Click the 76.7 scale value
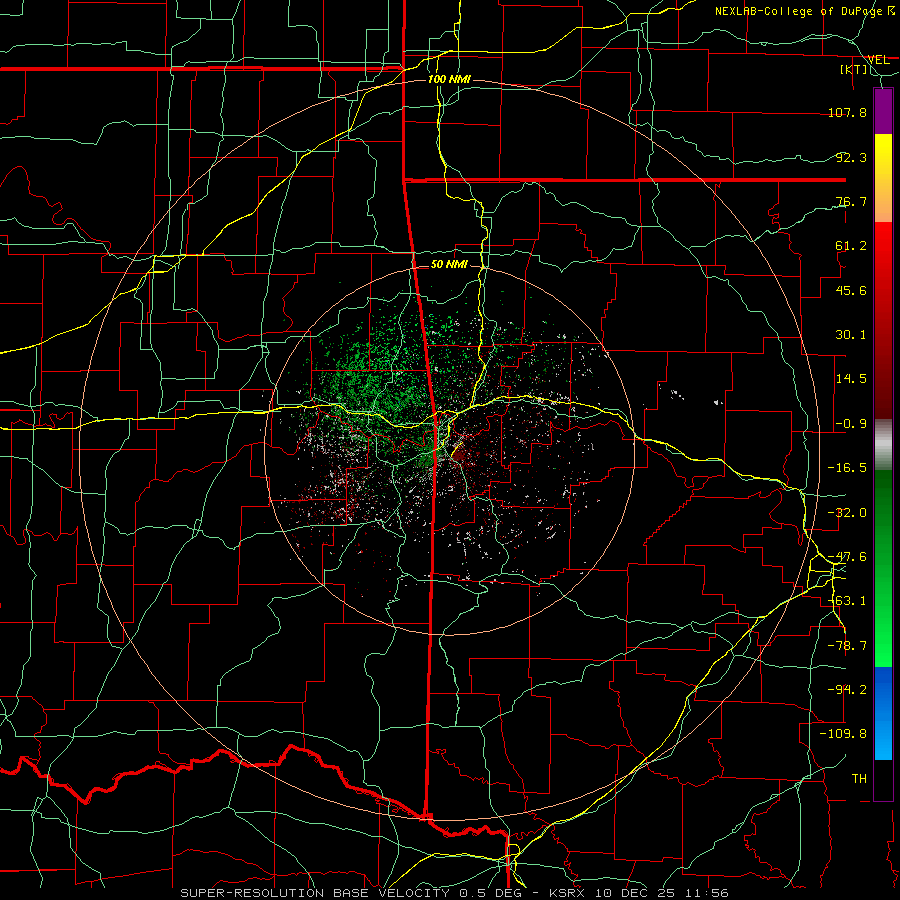900x900 pixels. click(851, 201)
